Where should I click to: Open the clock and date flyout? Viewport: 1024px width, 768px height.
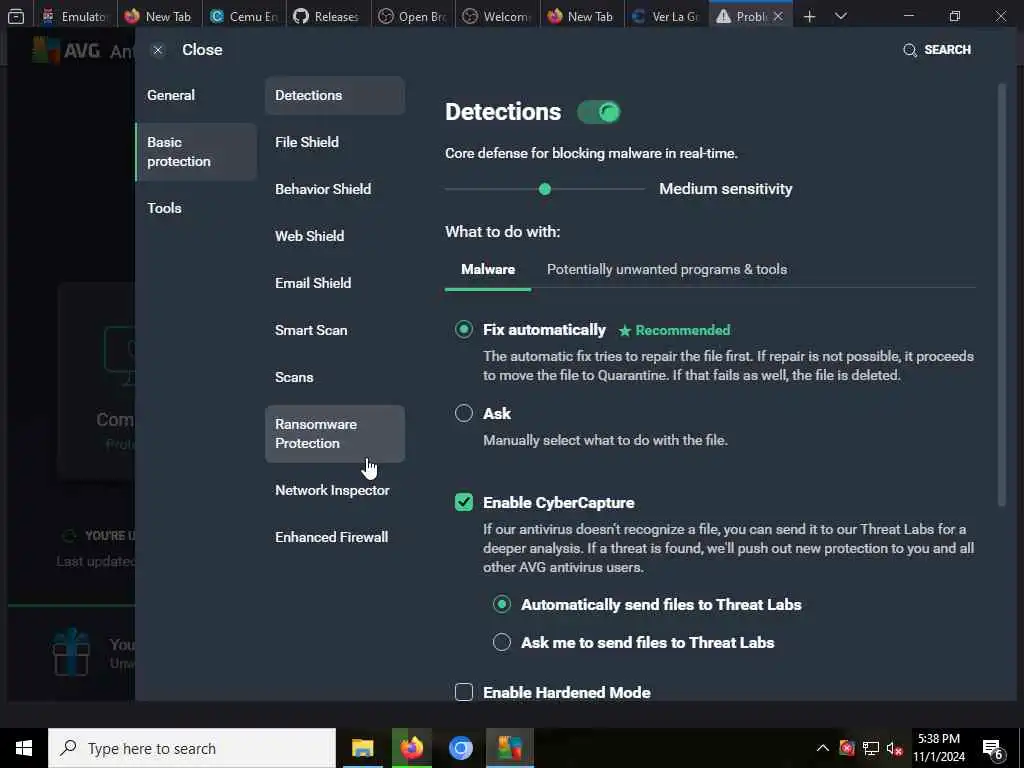click(x=938, y=748)
